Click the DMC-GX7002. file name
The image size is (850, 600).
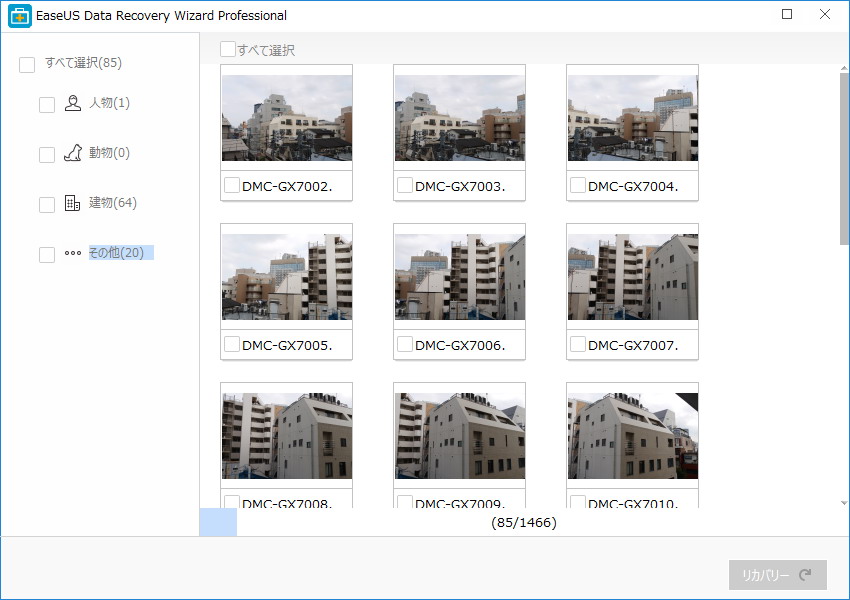[287, 186]
